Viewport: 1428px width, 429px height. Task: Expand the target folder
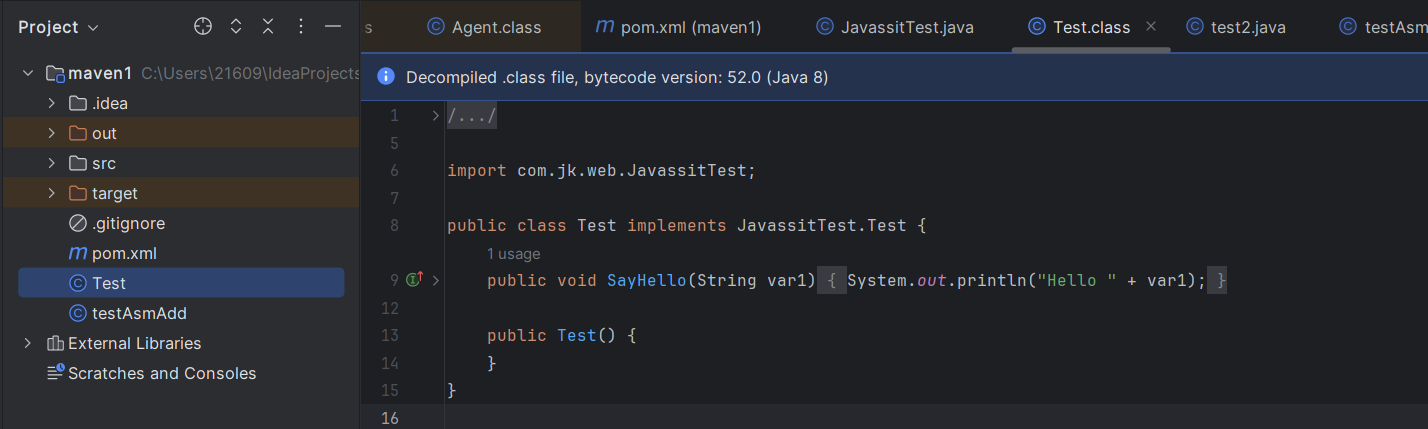[x=52, y=193]
